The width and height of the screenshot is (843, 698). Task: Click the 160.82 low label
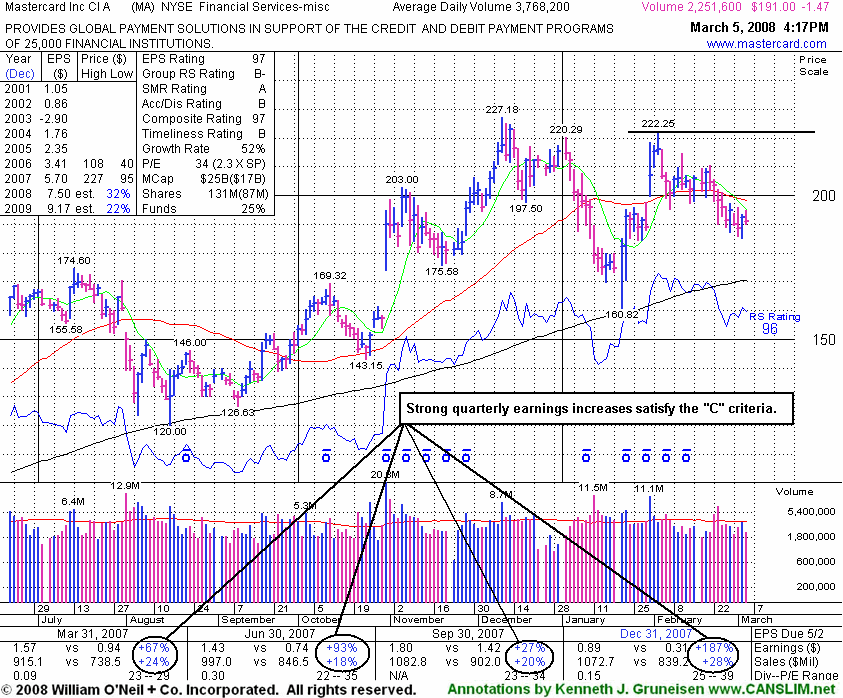click(x=621, y=315)
